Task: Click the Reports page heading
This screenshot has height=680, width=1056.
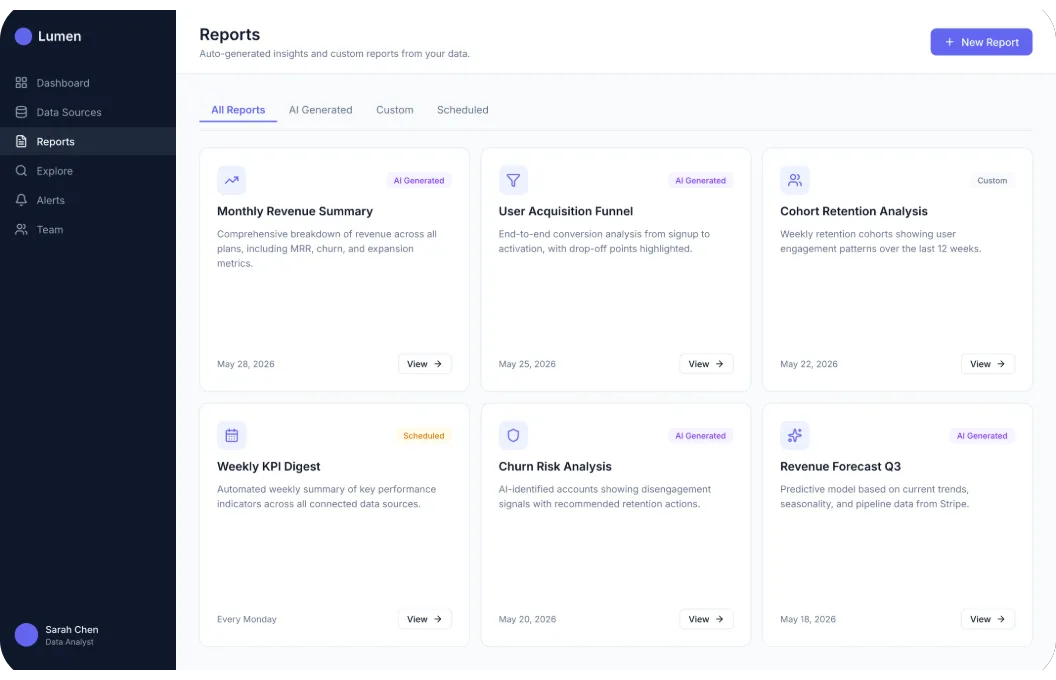Action: (230, 34)
